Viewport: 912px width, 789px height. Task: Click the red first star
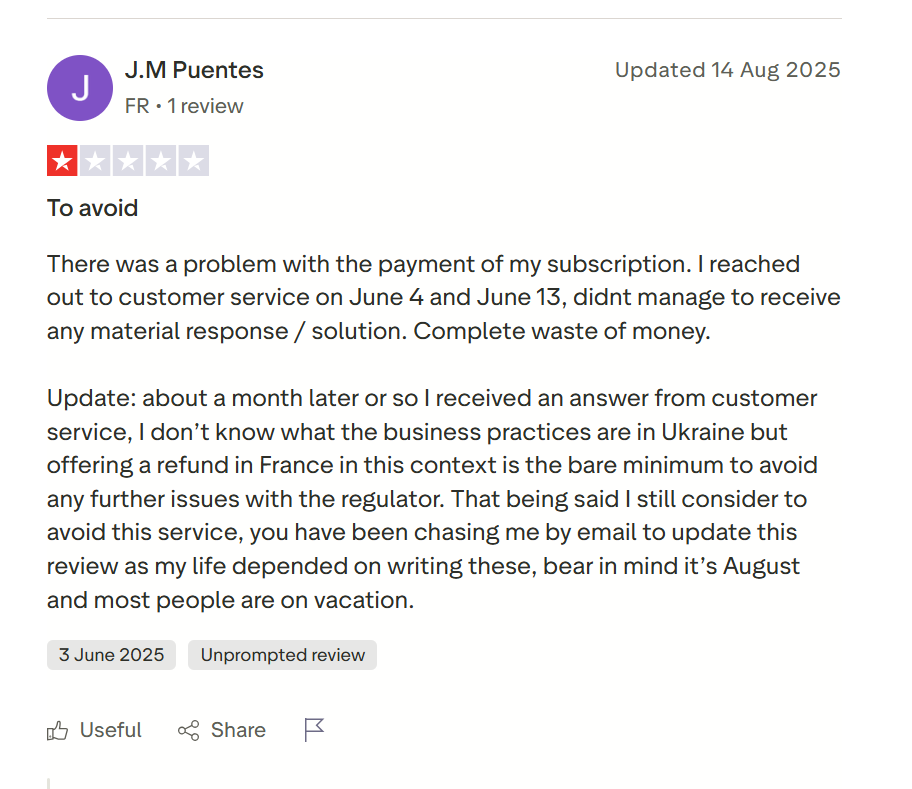coord(62,161)
